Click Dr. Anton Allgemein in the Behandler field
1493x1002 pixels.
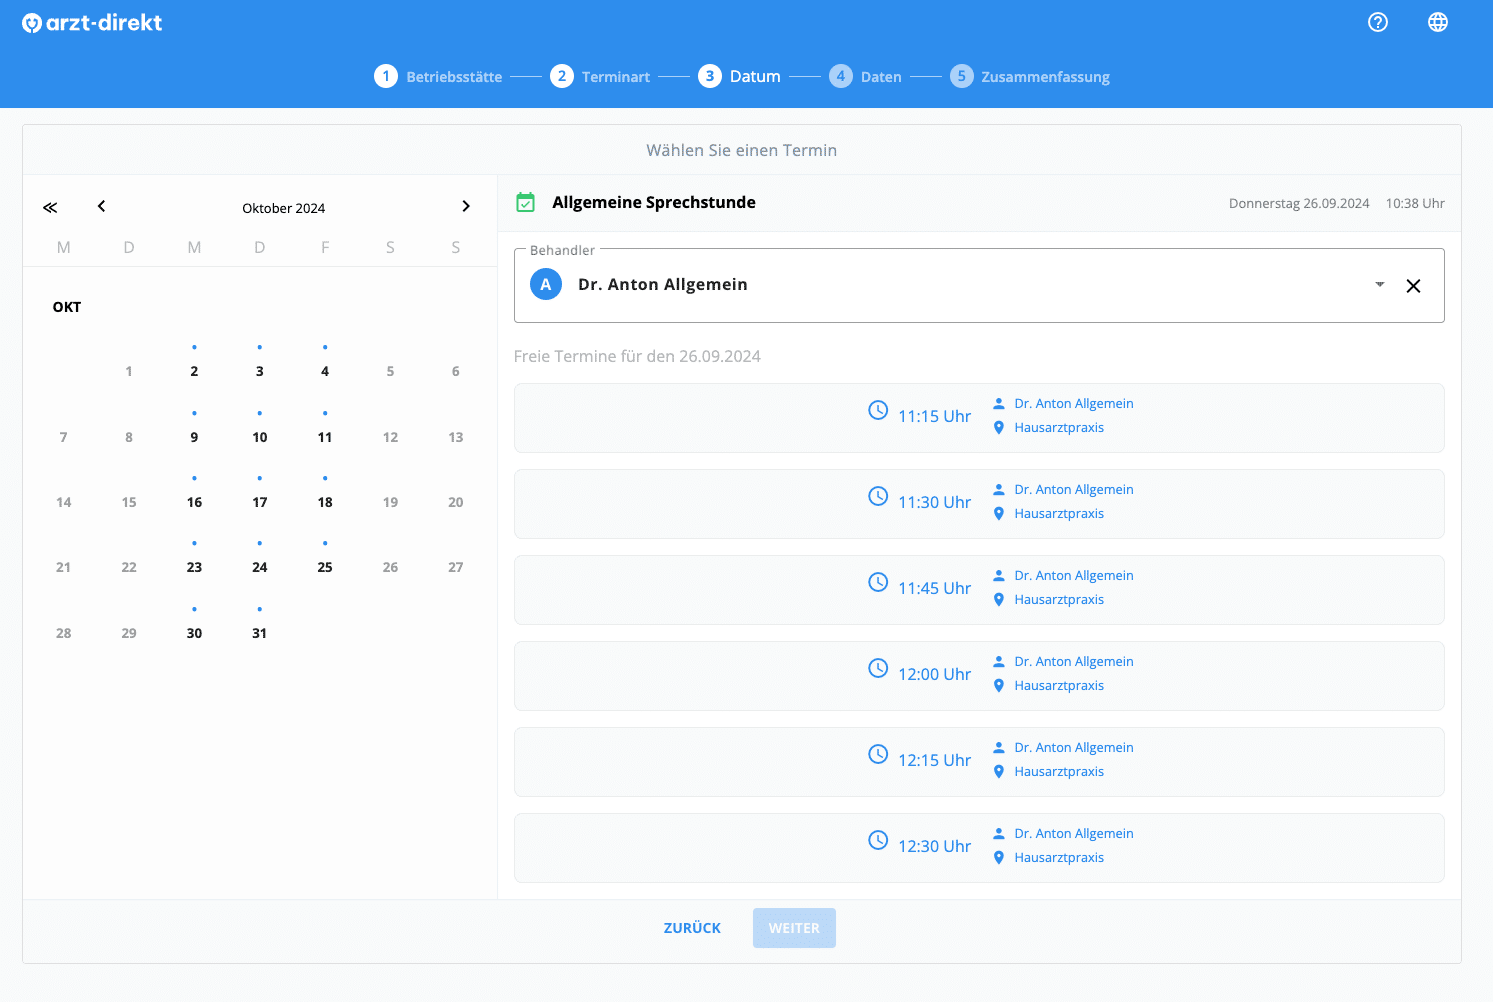pos(663,284)
